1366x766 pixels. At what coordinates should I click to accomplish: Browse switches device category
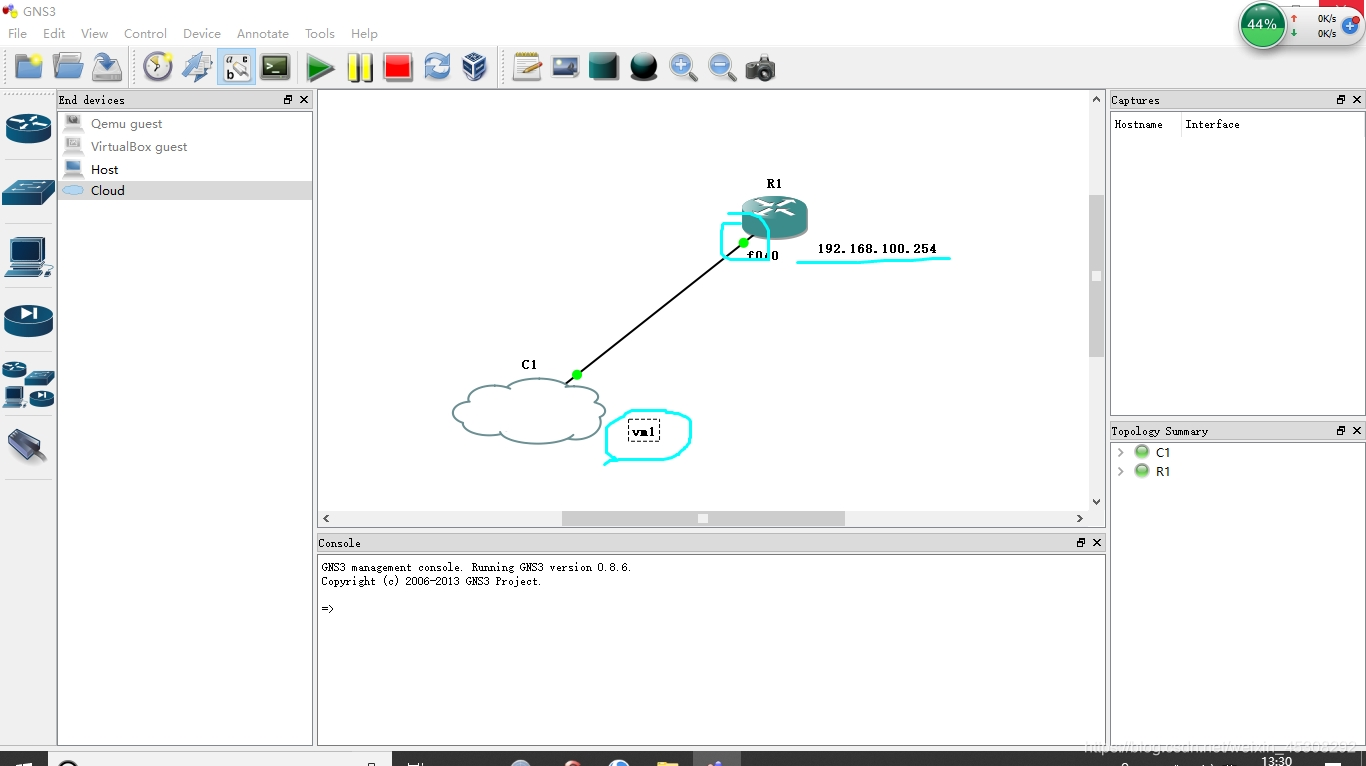coord(28,192)
